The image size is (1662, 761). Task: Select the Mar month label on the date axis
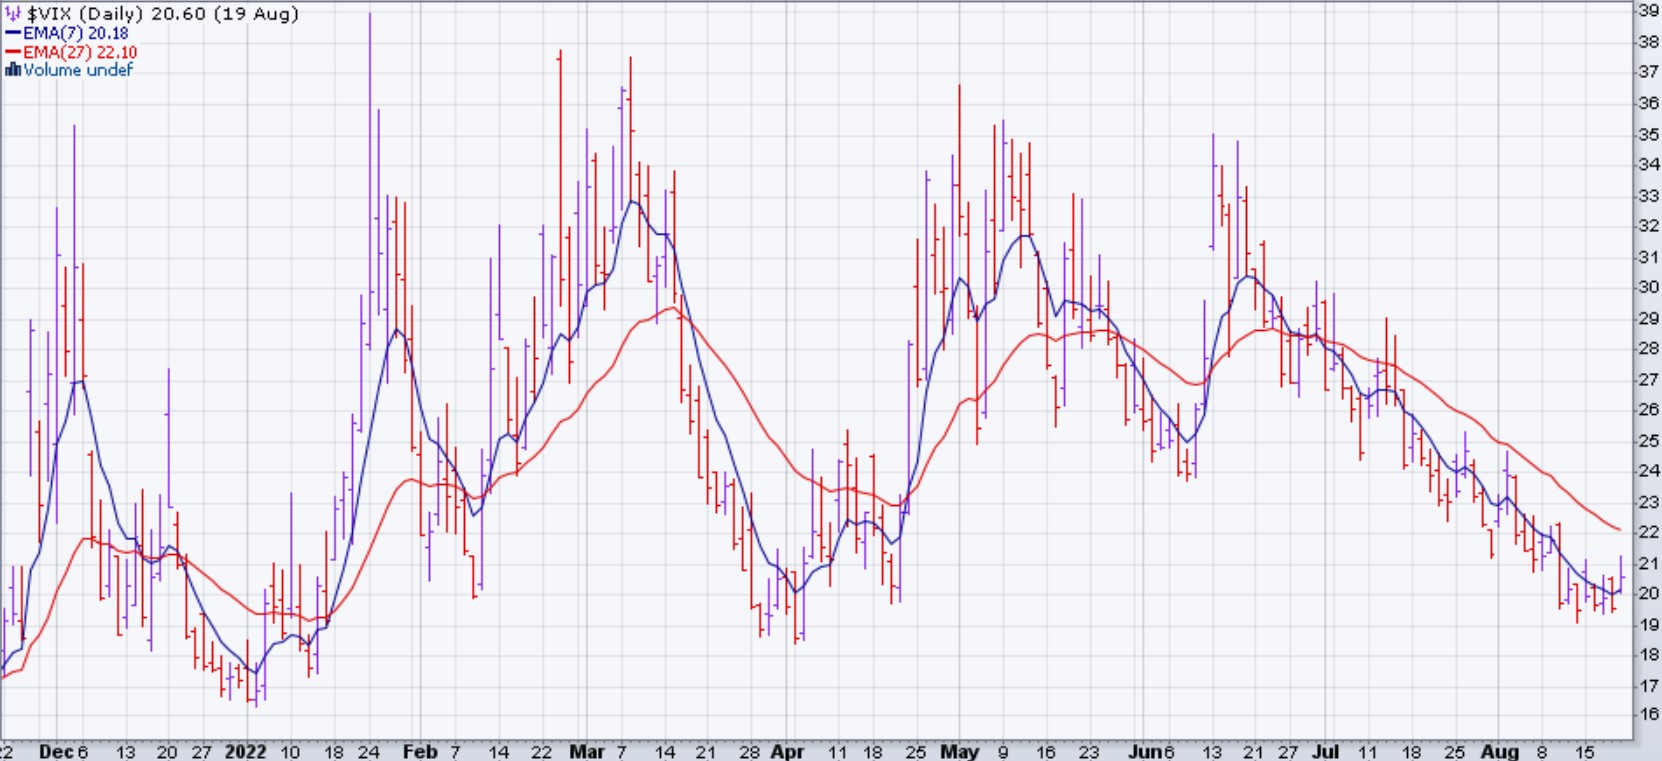click(x=586, y=751)
